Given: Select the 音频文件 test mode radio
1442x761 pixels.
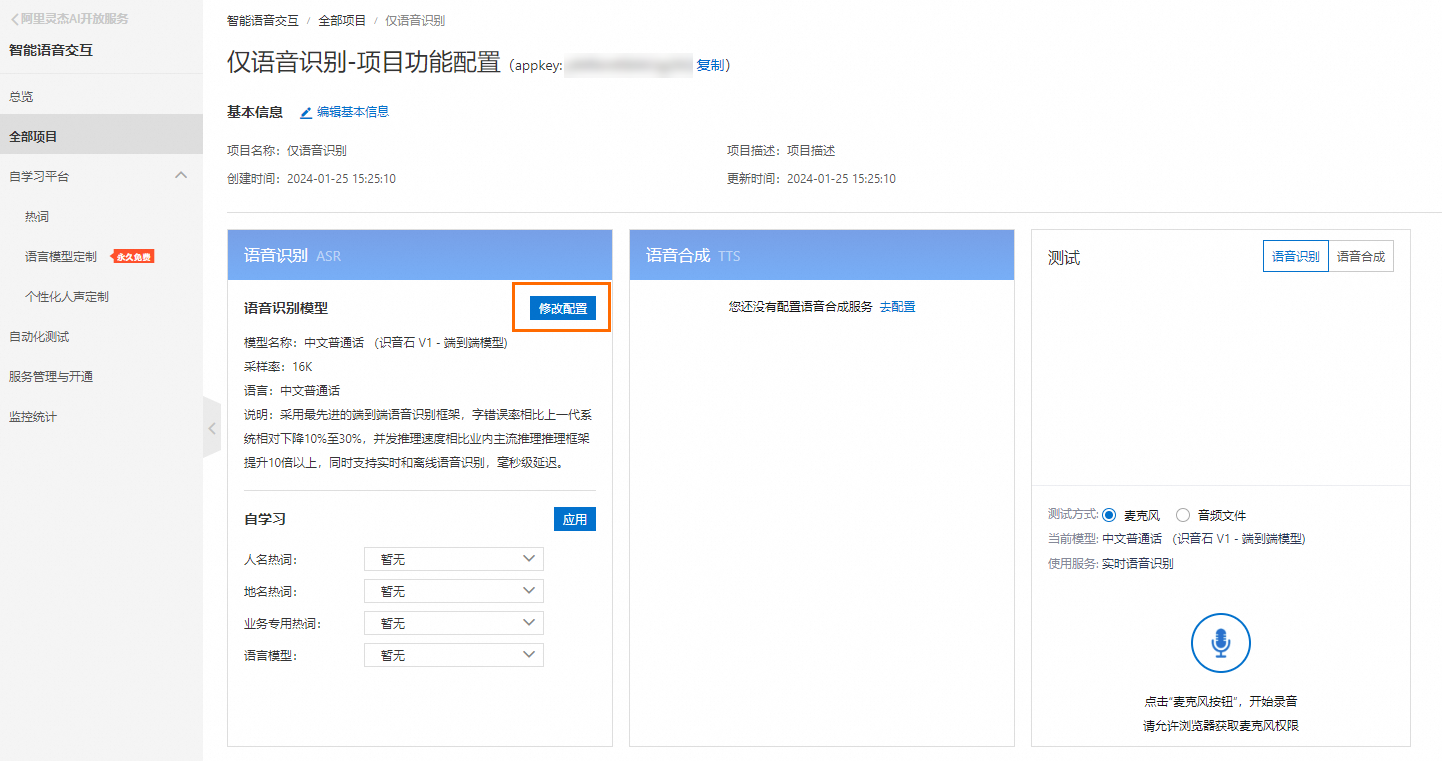Looking at the screenshot, I should (1184, 516).
